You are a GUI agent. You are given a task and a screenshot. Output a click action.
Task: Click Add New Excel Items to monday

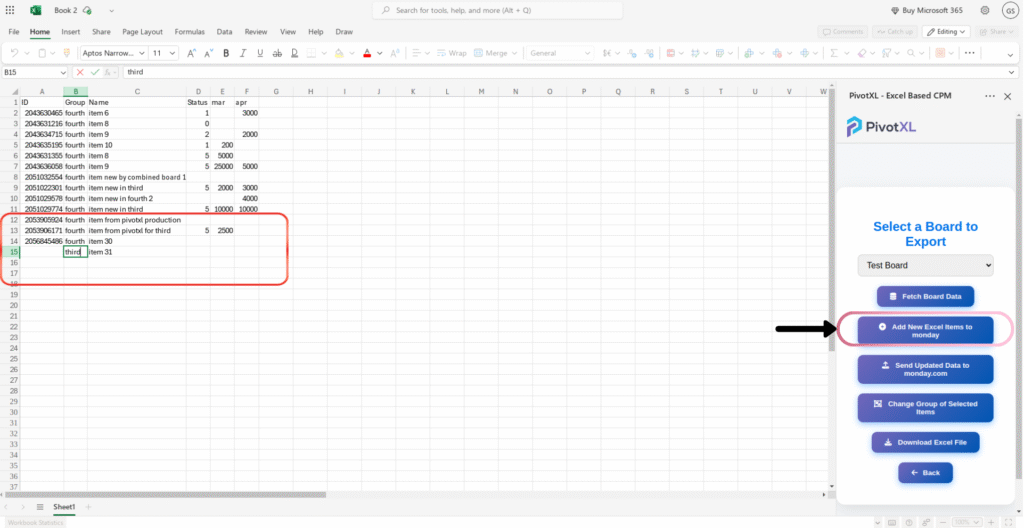pyautogui.click(x=925, y=331)
